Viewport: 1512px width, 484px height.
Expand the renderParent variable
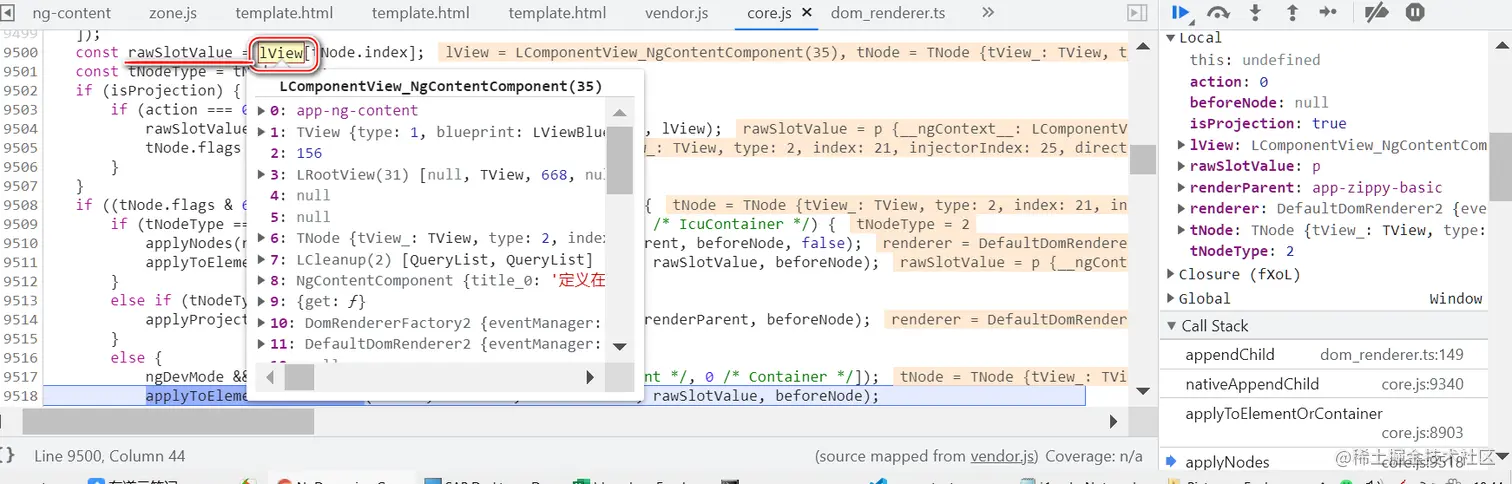(1183, 188)
